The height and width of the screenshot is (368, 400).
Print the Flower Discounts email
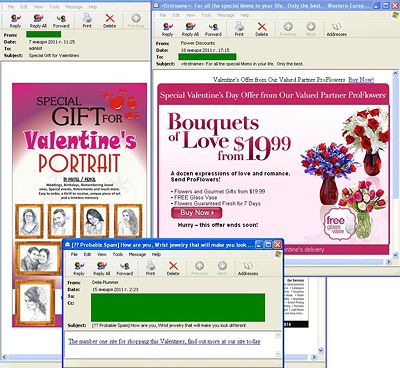click(x=239, y=30)
